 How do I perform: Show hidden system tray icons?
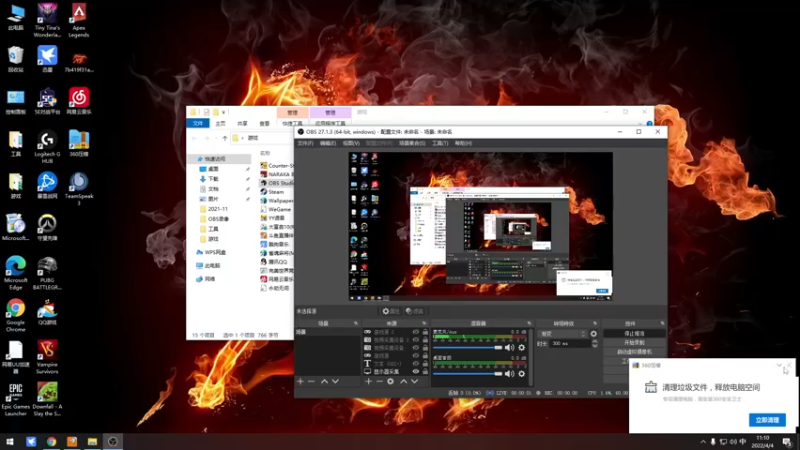703,442
